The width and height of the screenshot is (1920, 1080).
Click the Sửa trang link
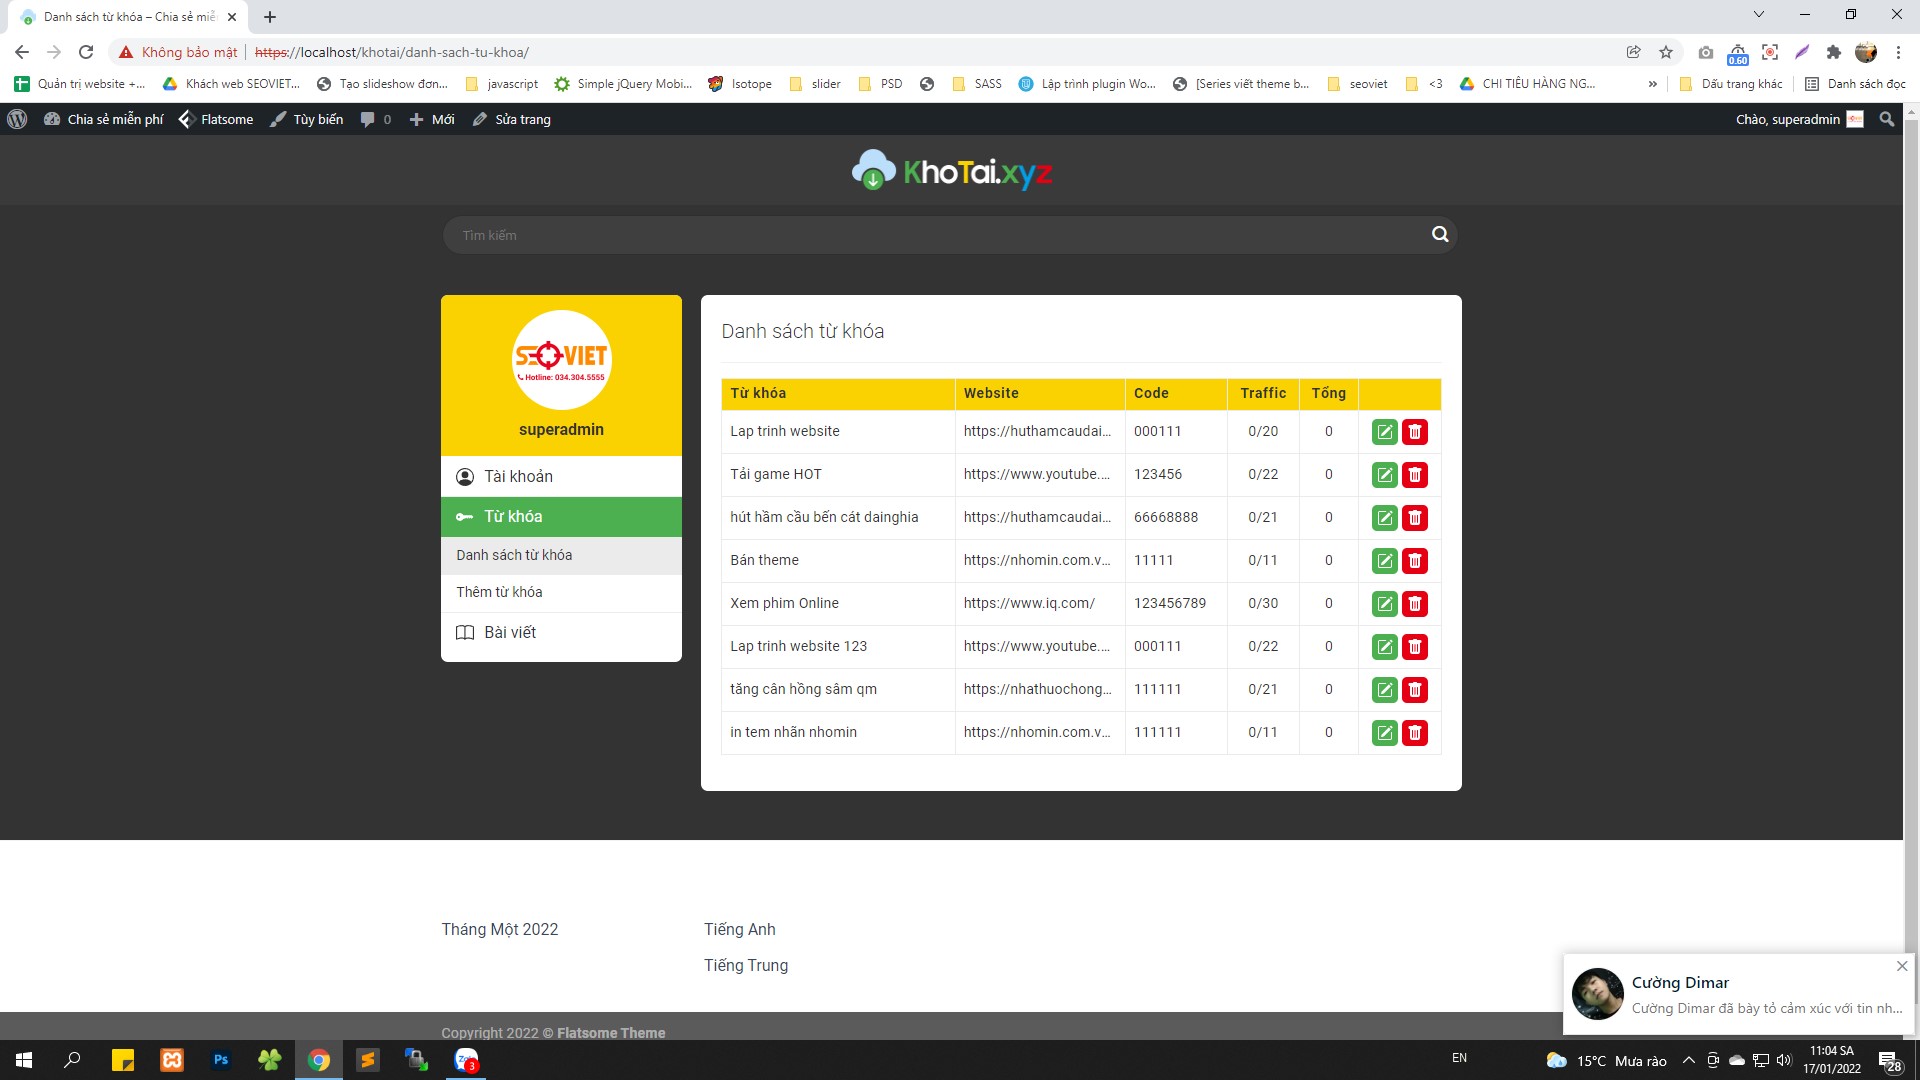(x=511, y=119)
